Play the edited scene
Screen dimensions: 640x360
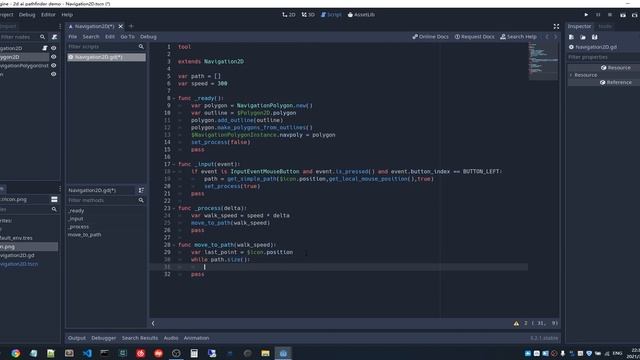click(x=623, y=15)
